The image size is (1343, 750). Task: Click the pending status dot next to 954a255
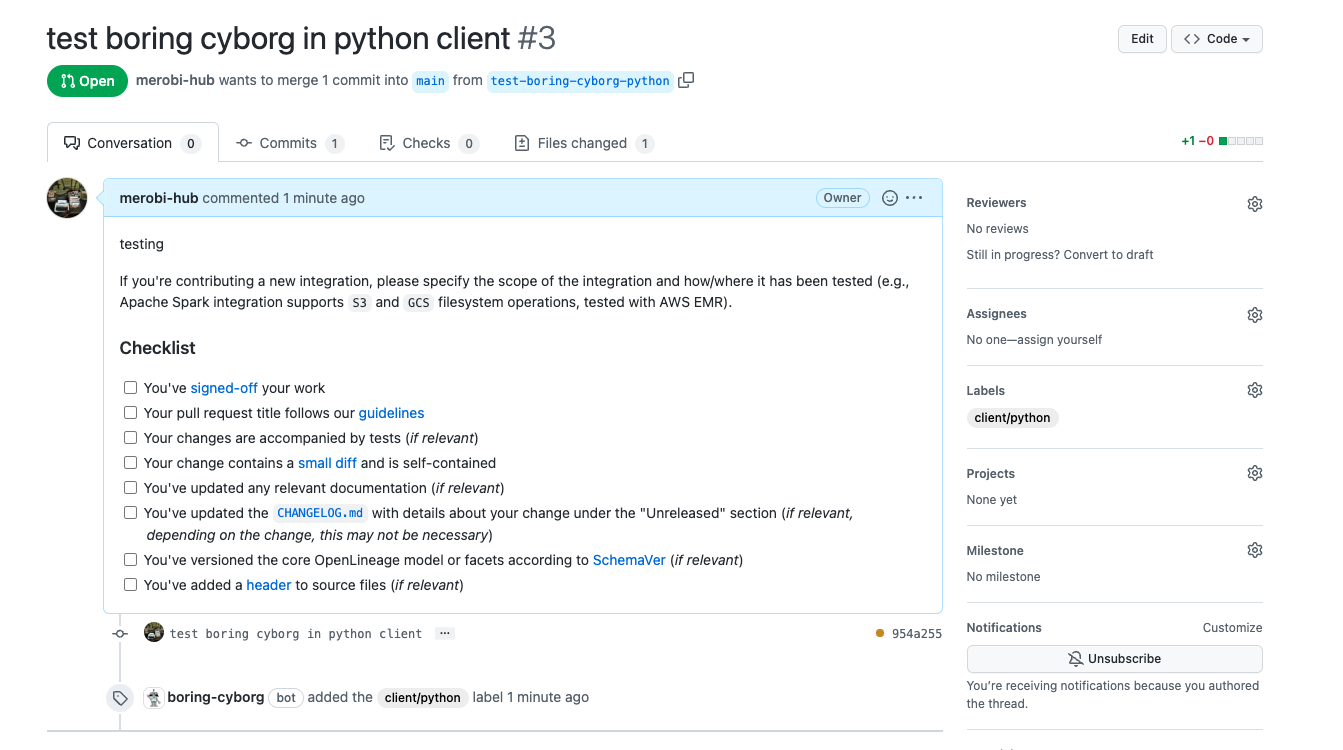[x=878, y=633]
